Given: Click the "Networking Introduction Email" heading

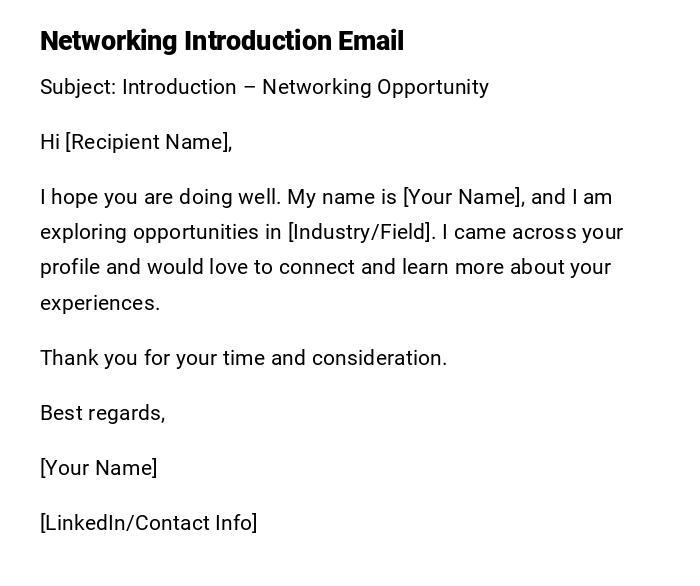Looking at the screenshot, I should [x=221, y=41].
